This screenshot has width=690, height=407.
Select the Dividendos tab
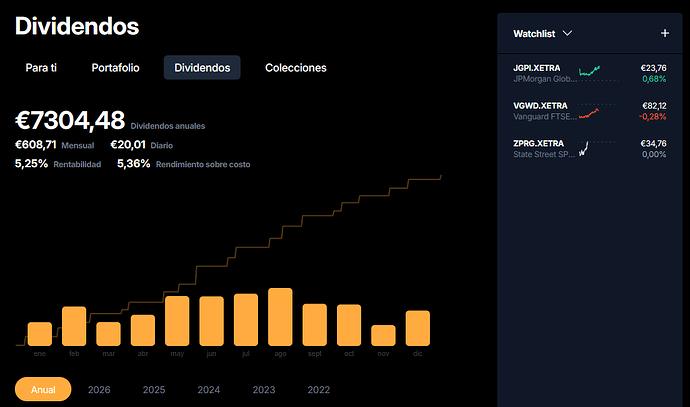pyautogui.click(x=202, y=68)
